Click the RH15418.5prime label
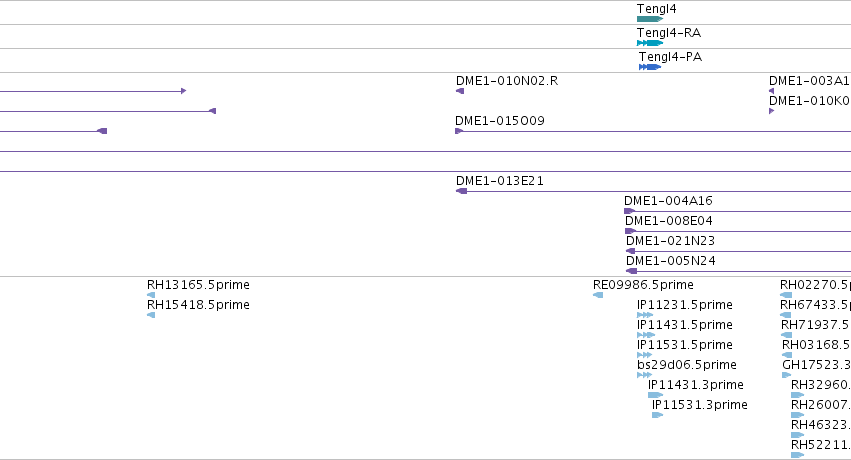The image size is (851, 460). (x=199, y=305)
